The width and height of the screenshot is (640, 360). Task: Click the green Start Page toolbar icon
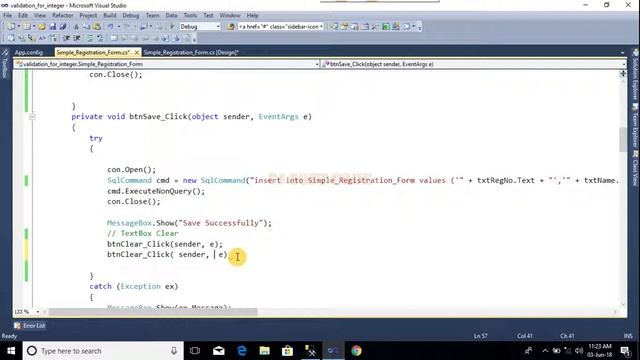pyautogui.click(x=386, y=27)
